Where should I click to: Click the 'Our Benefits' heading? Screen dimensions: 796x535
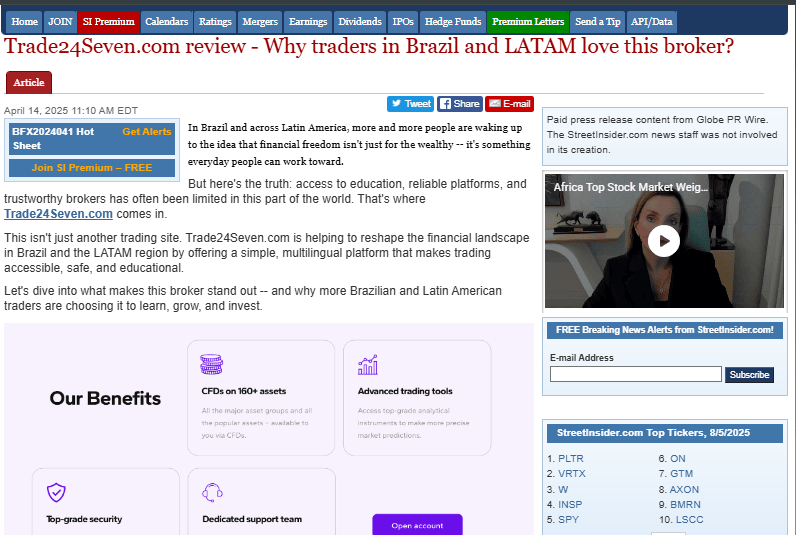tap(105, 398)
